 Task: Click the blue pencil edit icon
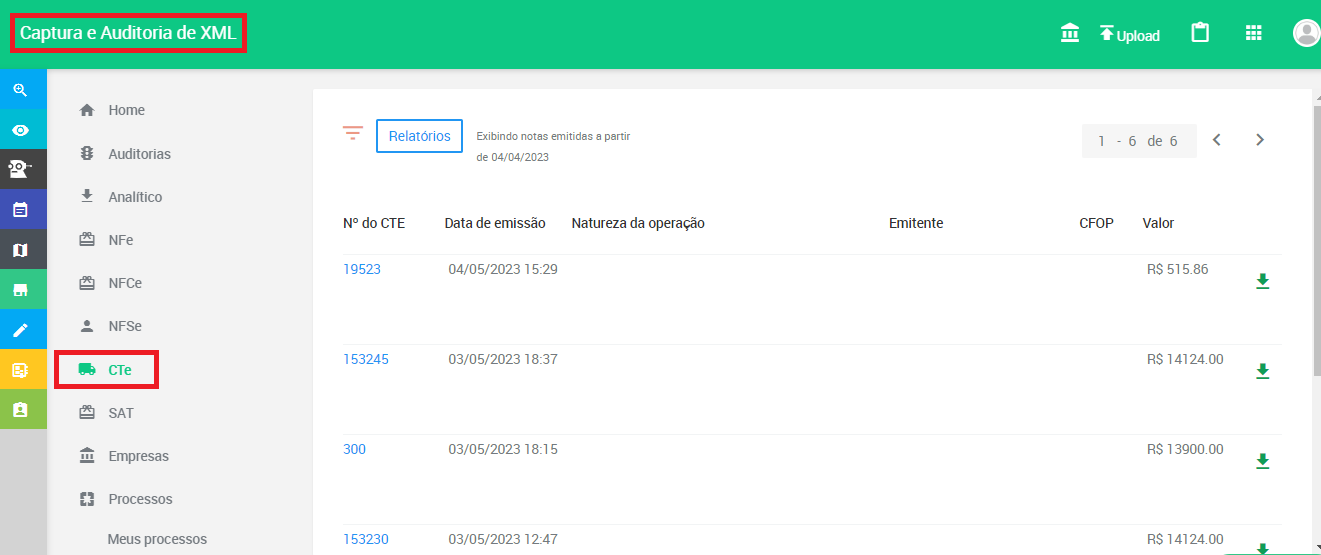point(19,329)
